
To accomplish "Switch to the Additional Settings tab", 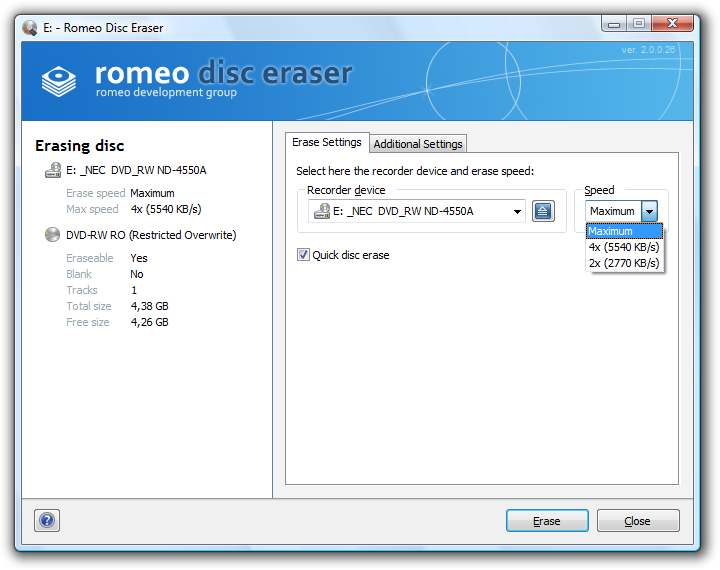I will click(418, 144).
